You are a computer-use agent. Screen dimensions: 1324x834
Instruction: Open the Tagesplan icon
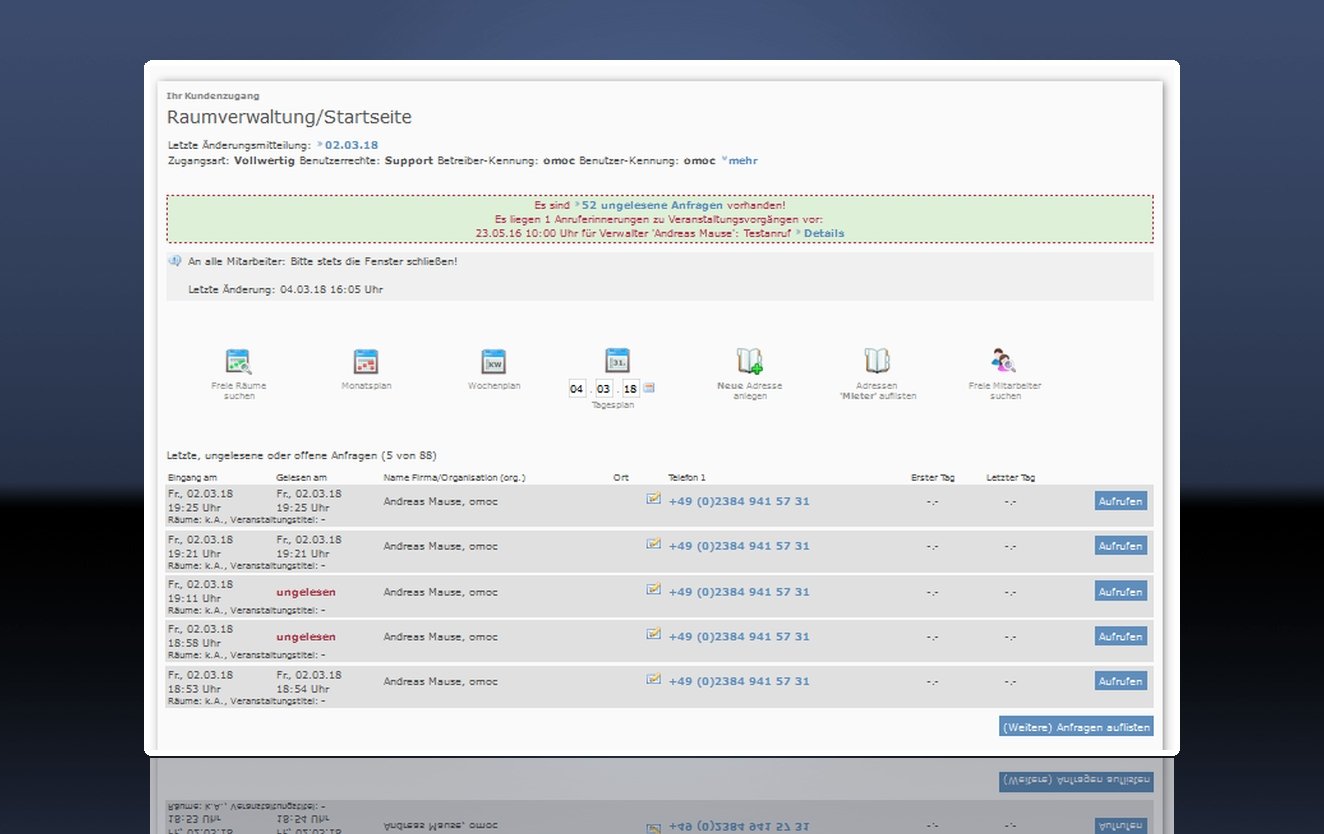pos(617,360)
